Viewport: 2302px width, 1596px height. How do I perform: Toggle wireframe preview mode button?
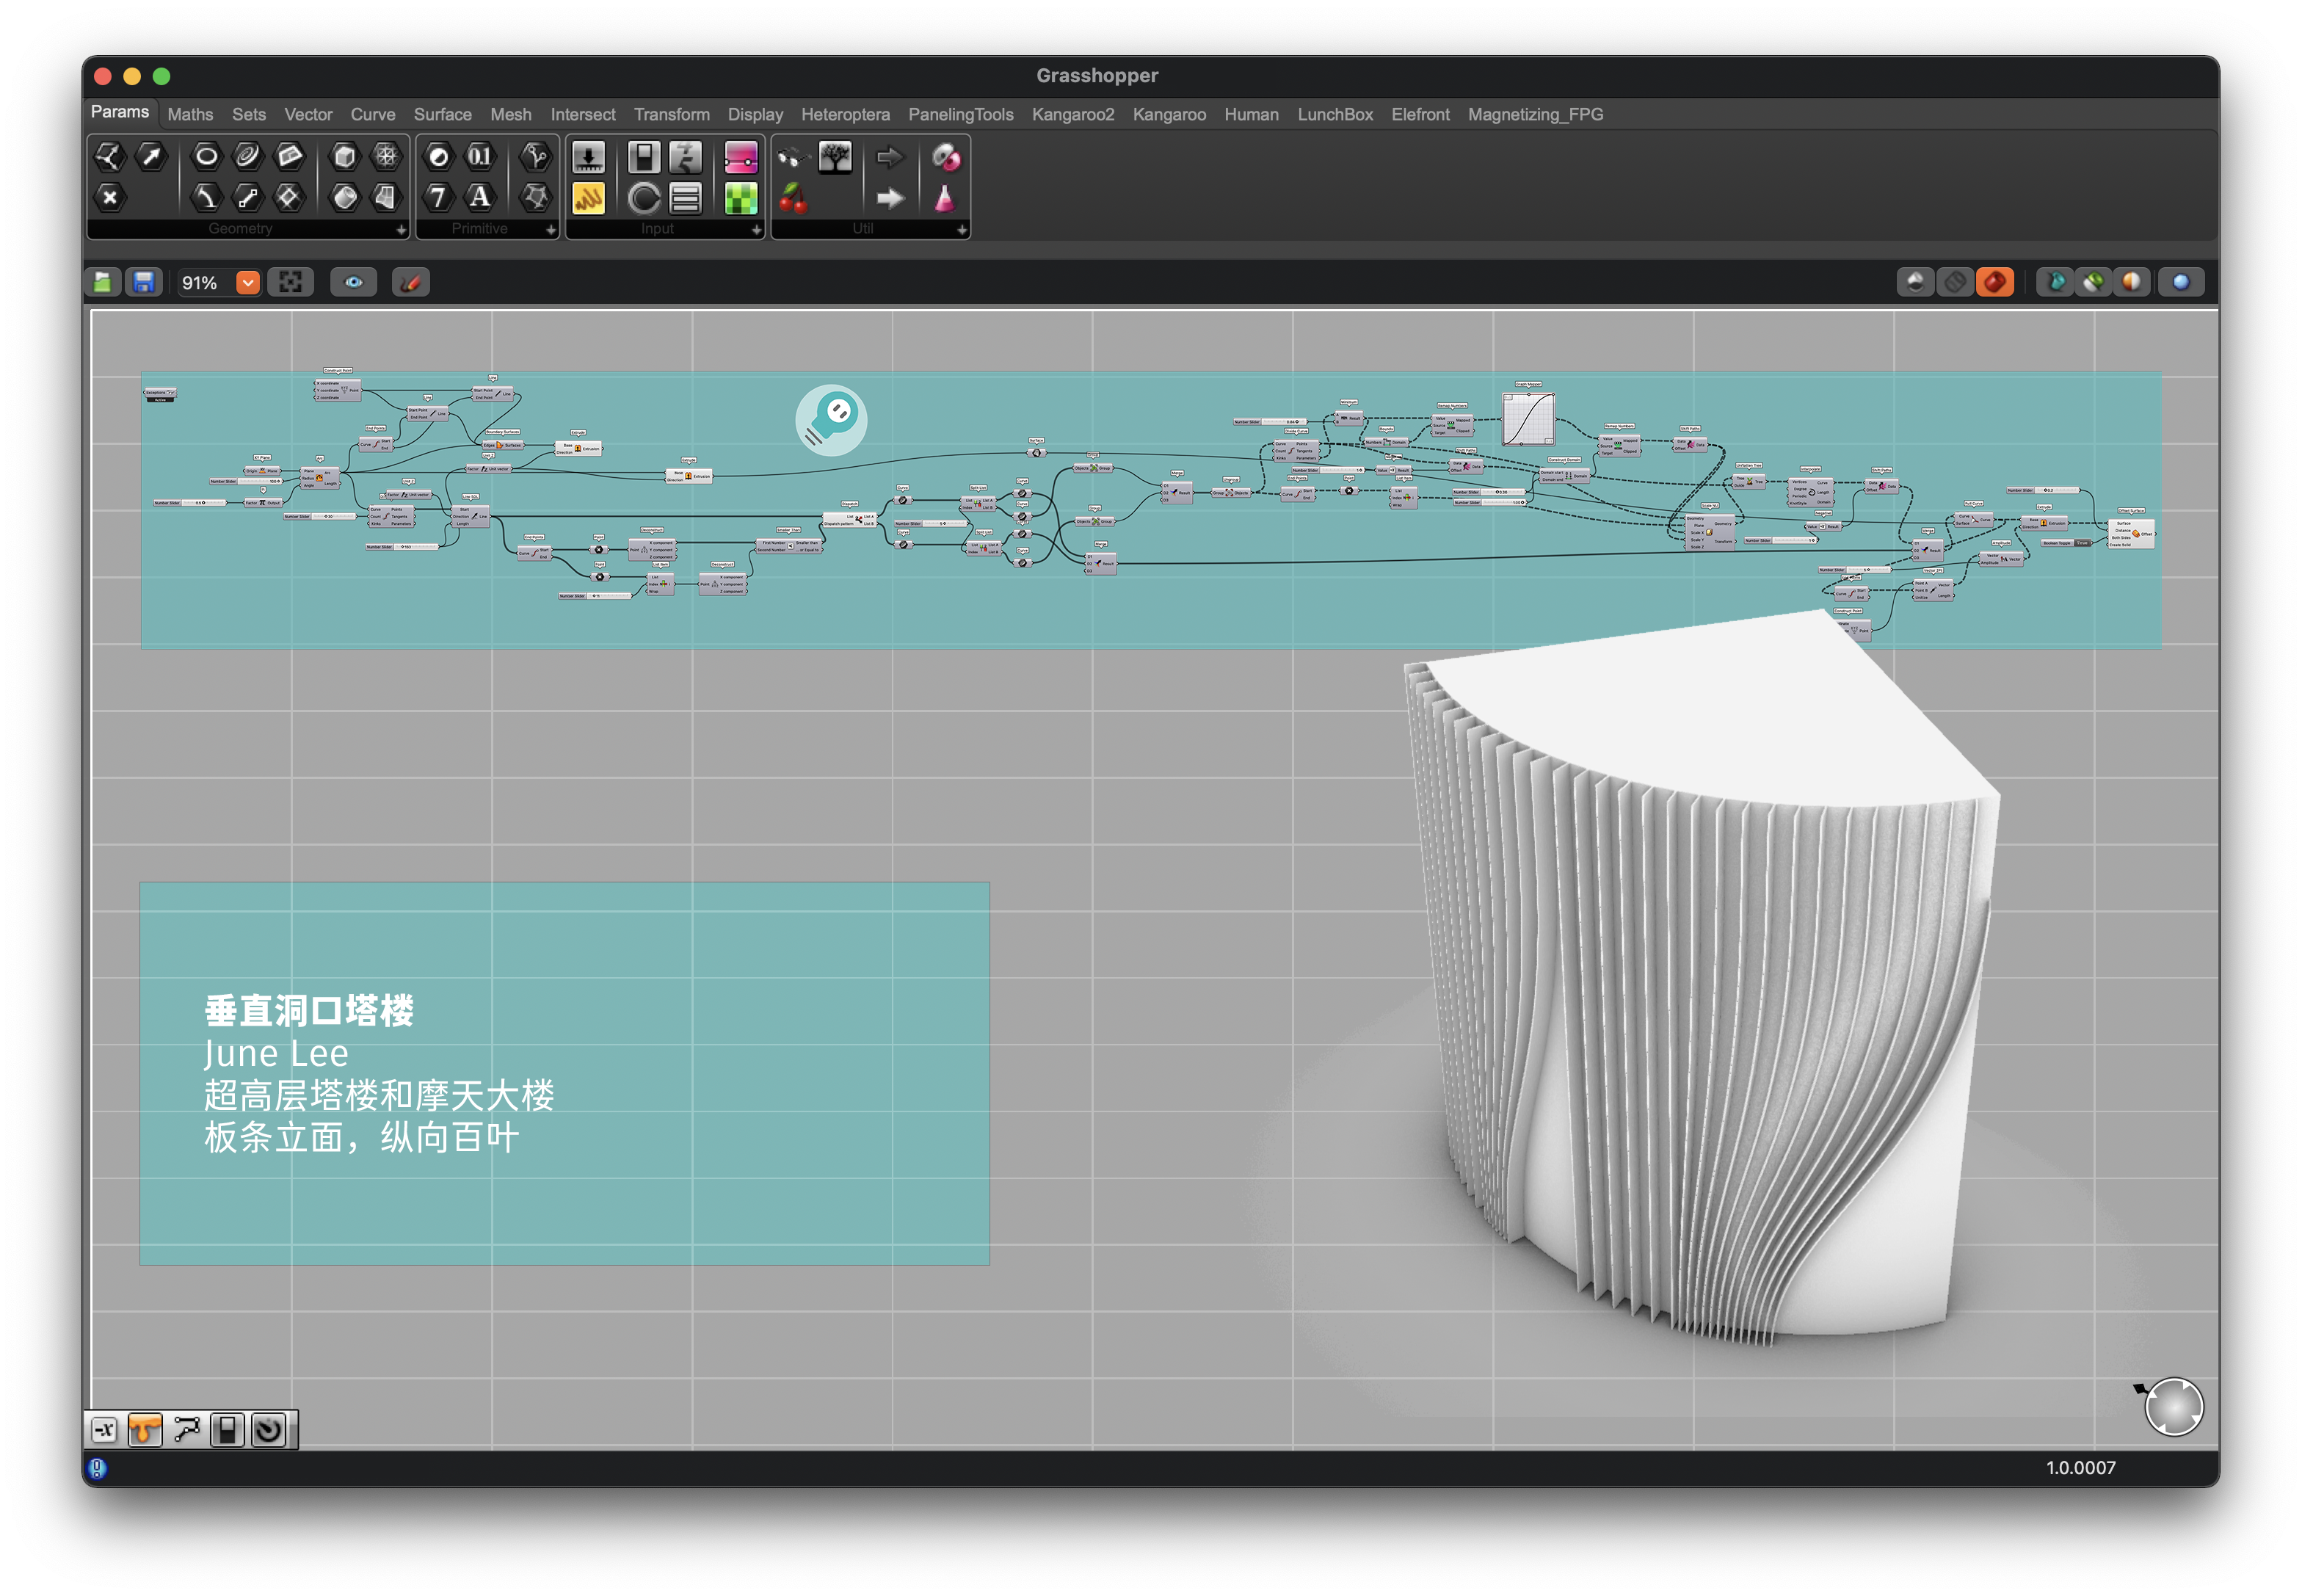pyautogui.click(x=1954, y=283)
